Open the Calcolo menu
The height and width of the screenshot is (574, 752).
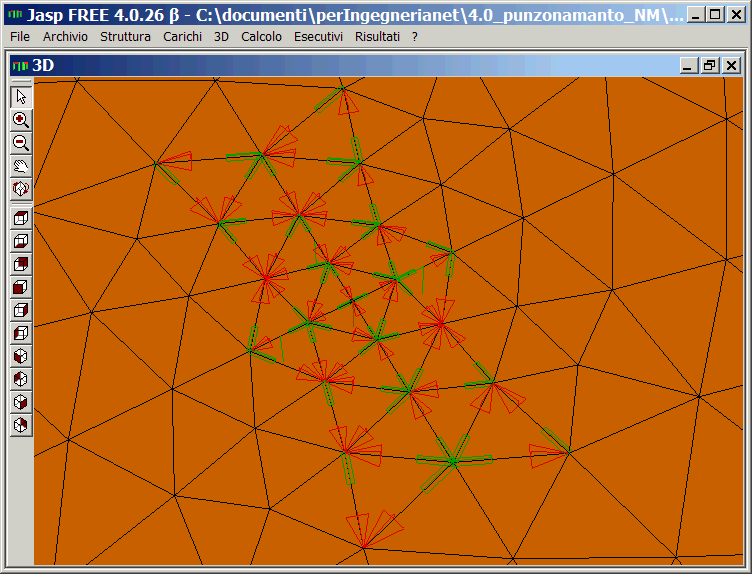[x=261, y=36]
